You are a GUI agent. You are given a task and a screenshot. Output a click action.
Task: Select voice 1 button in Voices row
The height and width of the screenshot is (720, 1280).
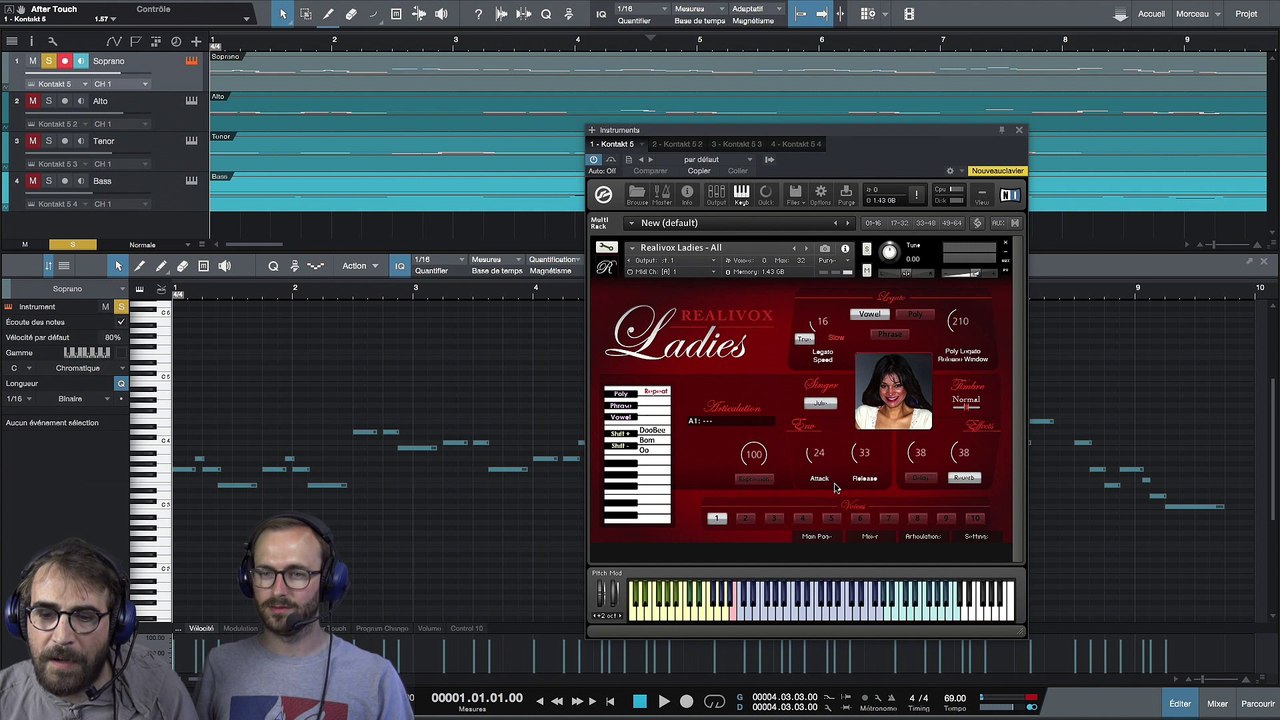point(716,518)
